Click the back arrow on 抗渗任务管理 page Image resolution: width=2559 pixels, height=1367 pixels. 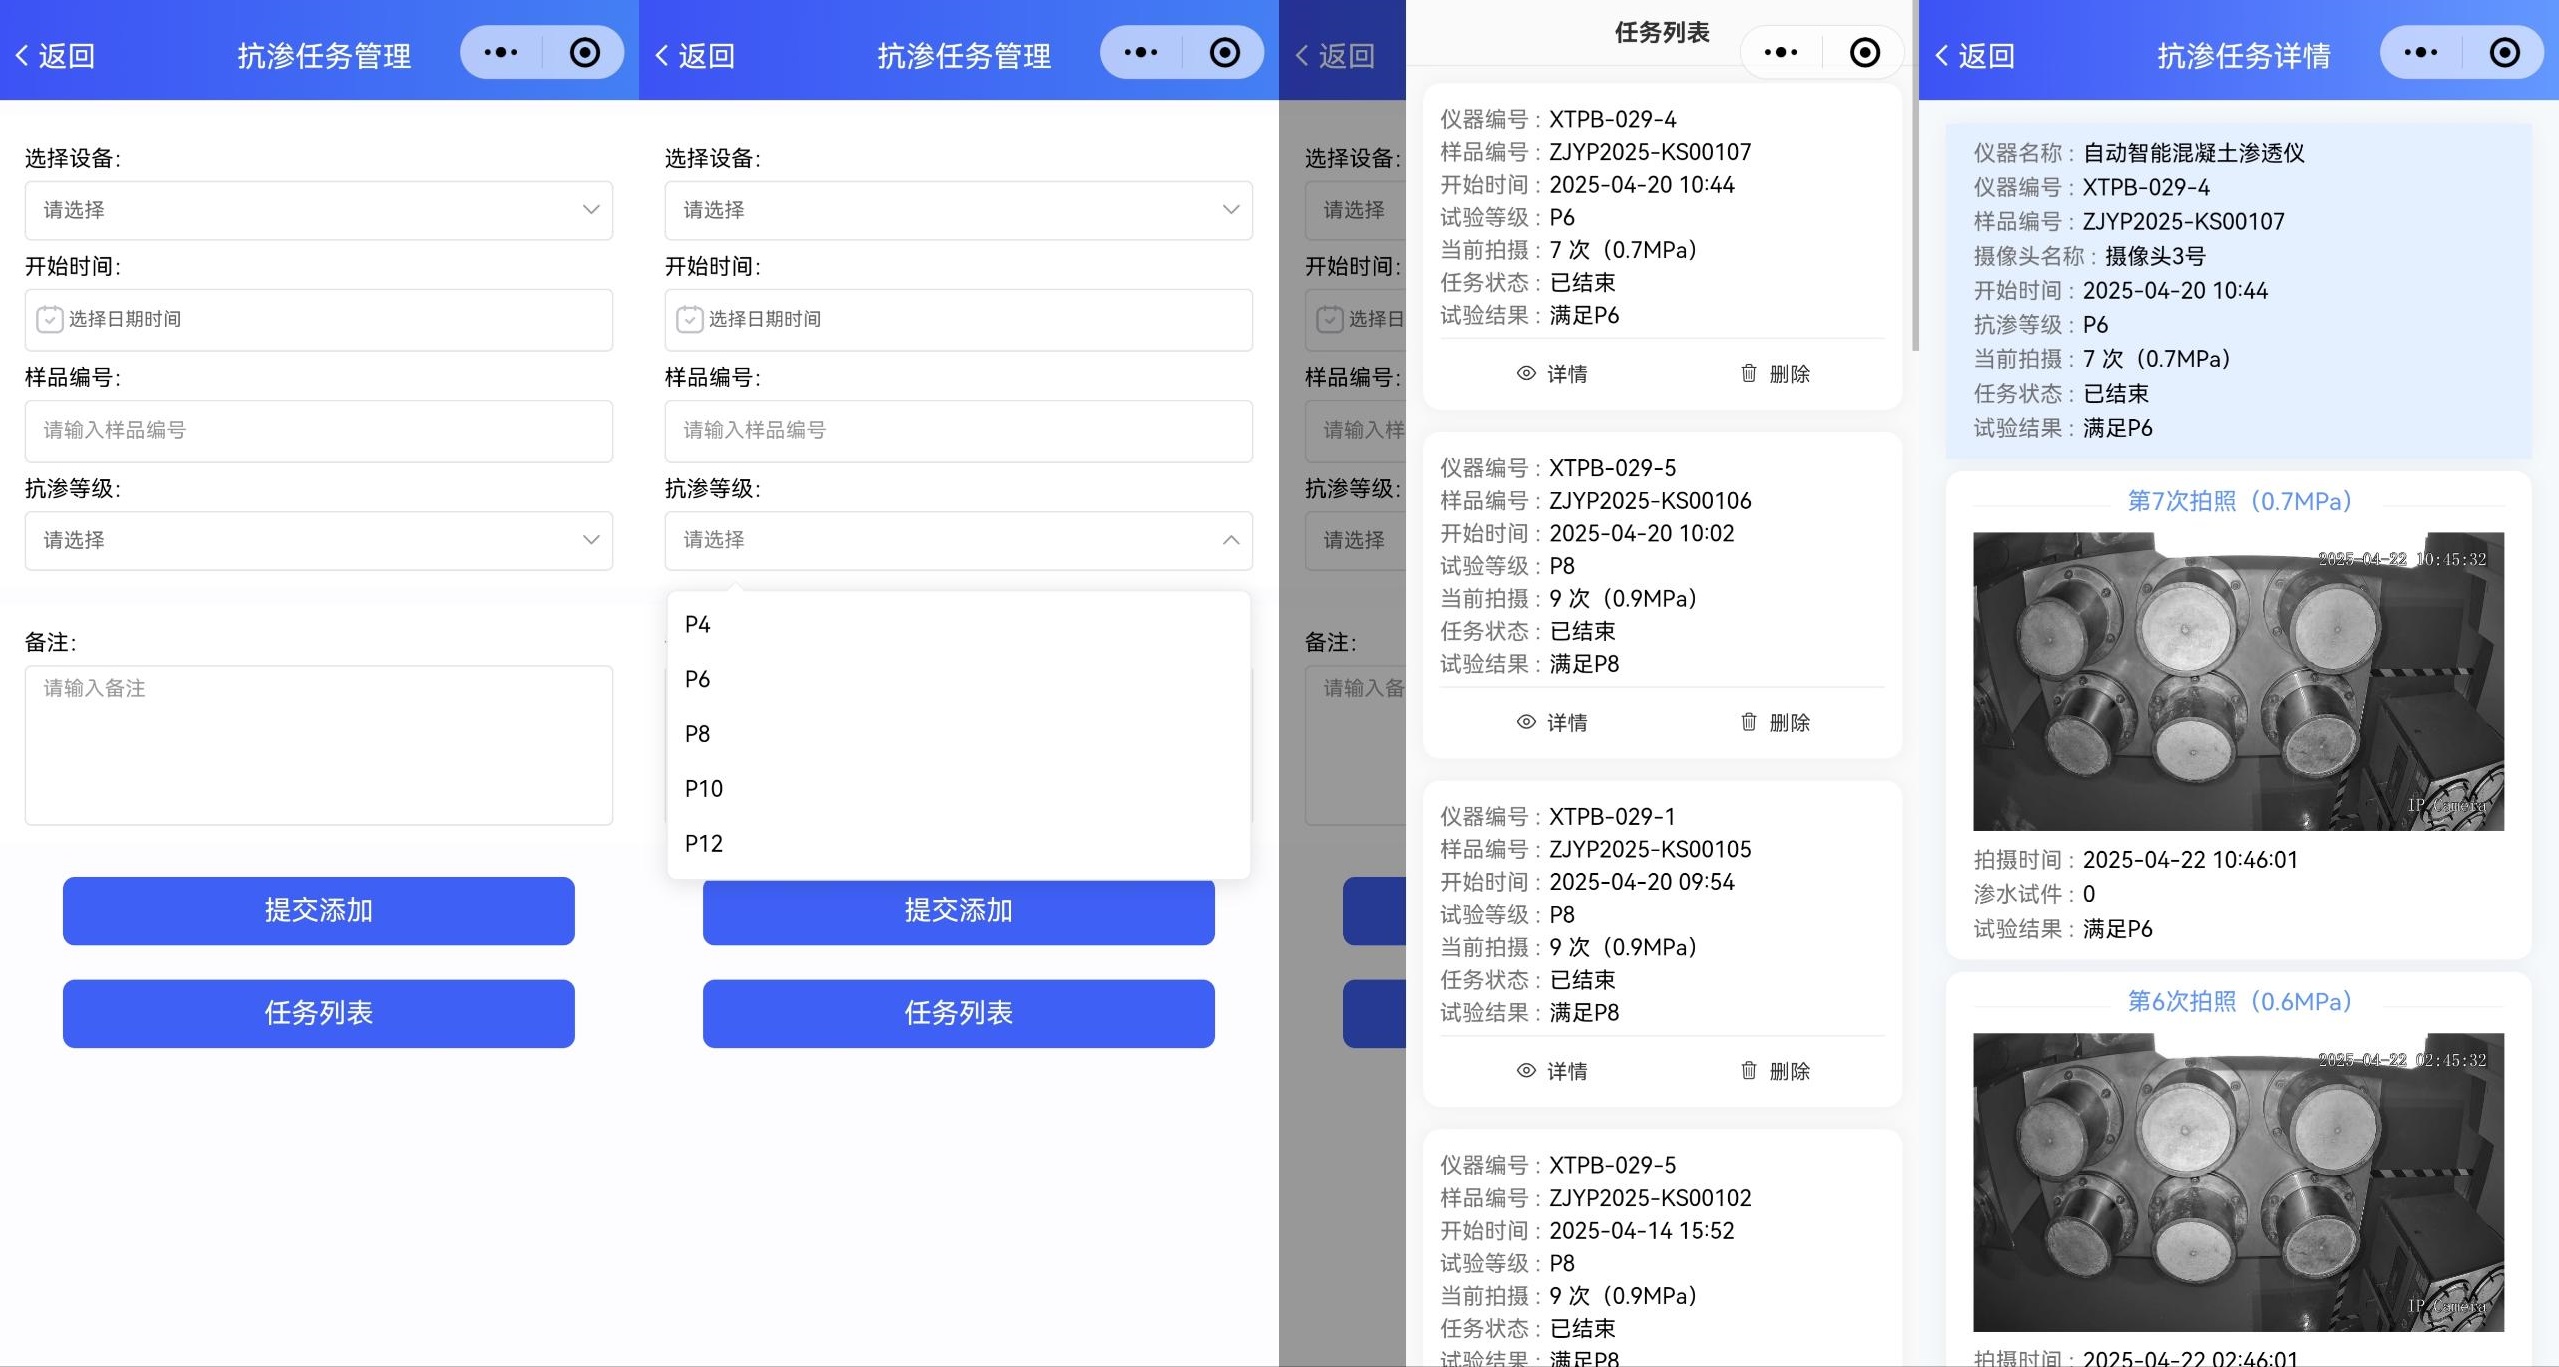22,54
